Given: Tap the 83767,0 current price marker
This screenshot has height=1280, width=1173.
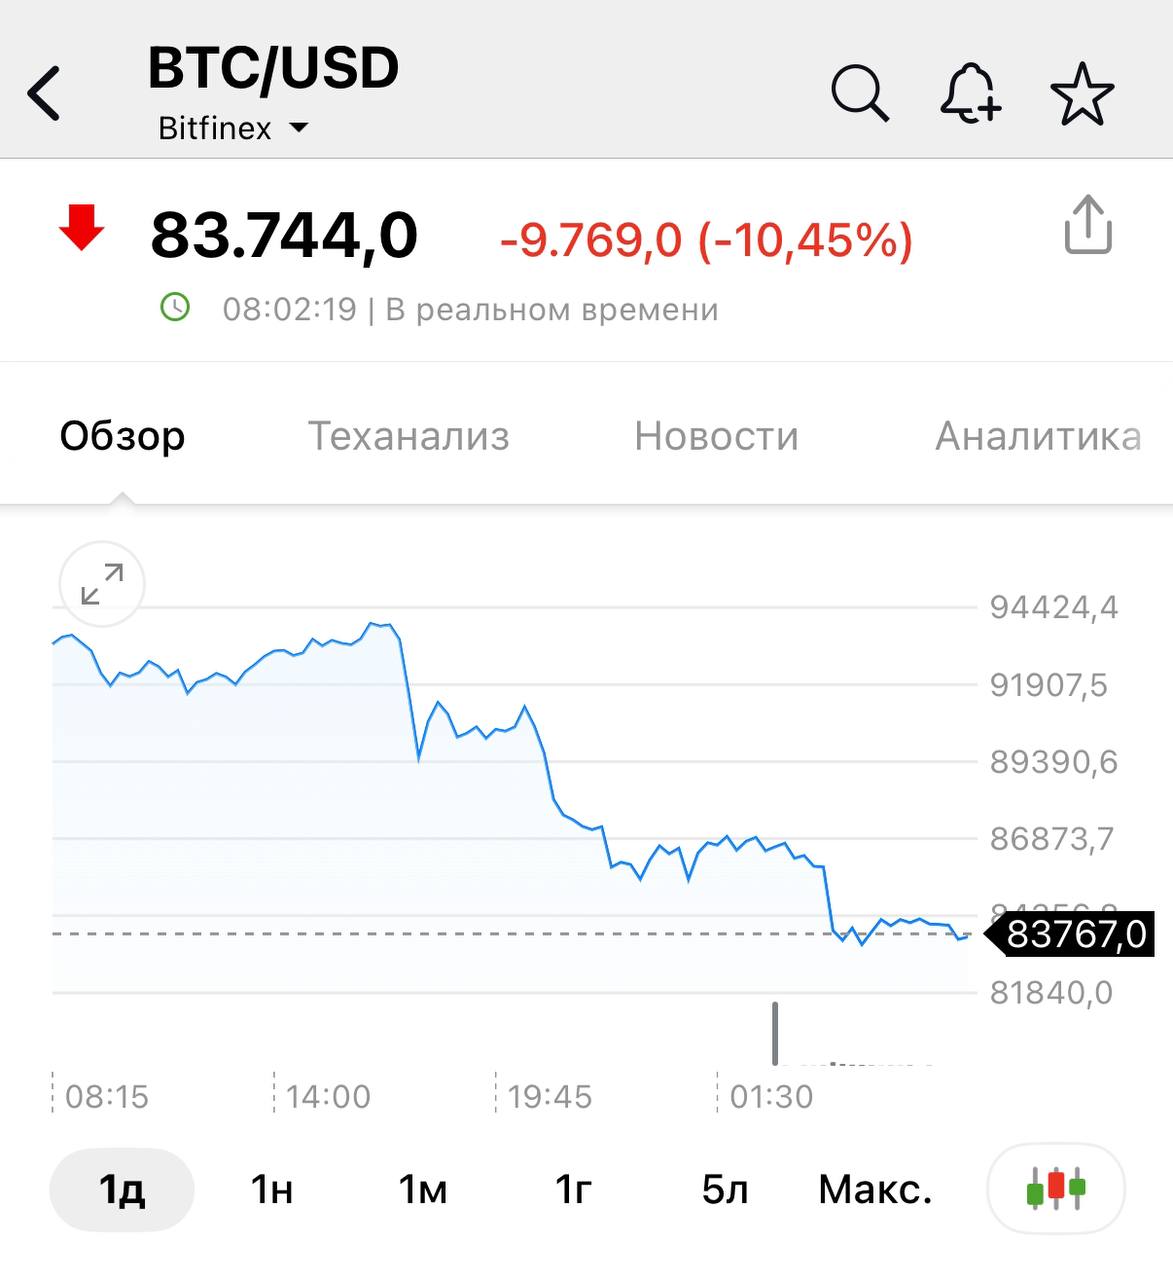Looking at the screenshot, I should point(1075,935).
